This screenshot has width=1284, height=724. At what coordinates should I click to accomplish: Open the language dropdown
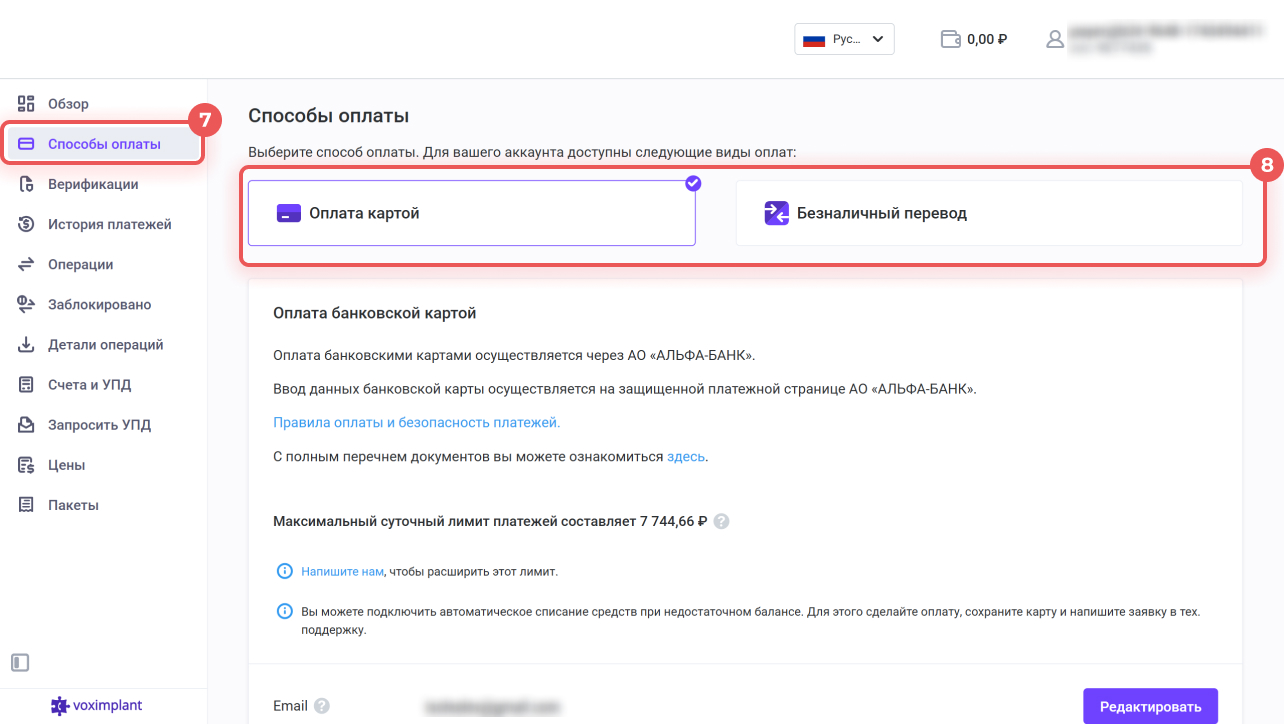click(844, 39)
